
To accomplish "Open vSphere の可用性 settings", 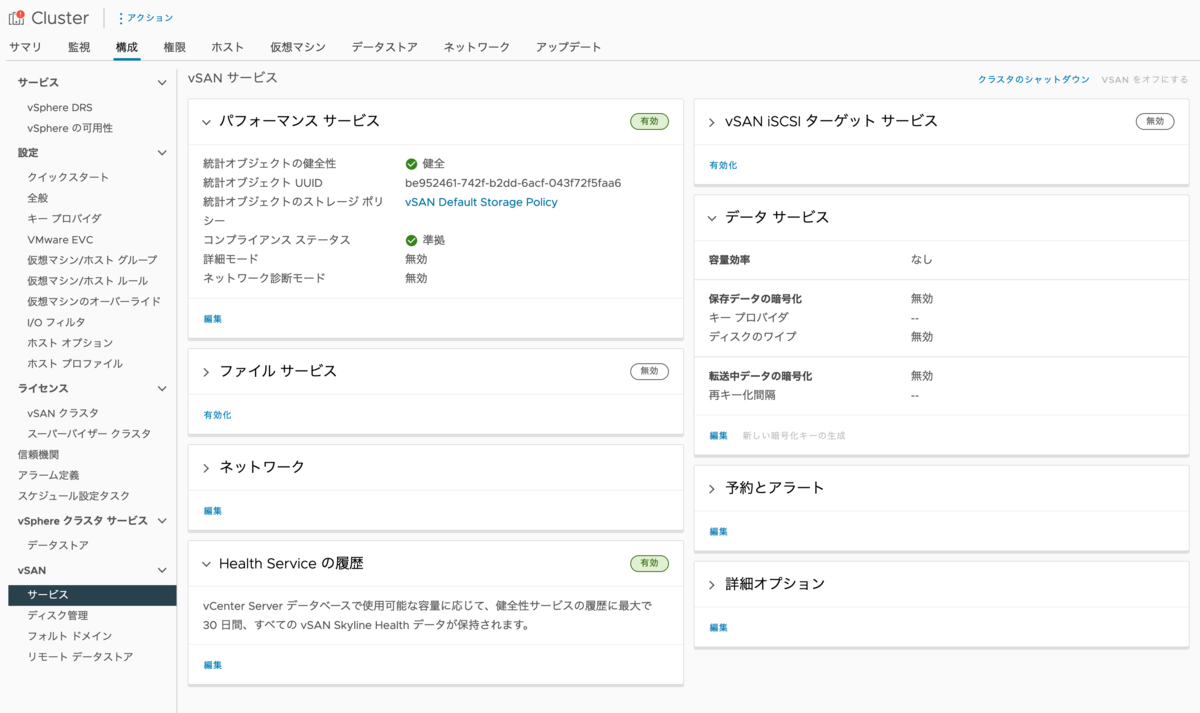I will pos(70,128).
